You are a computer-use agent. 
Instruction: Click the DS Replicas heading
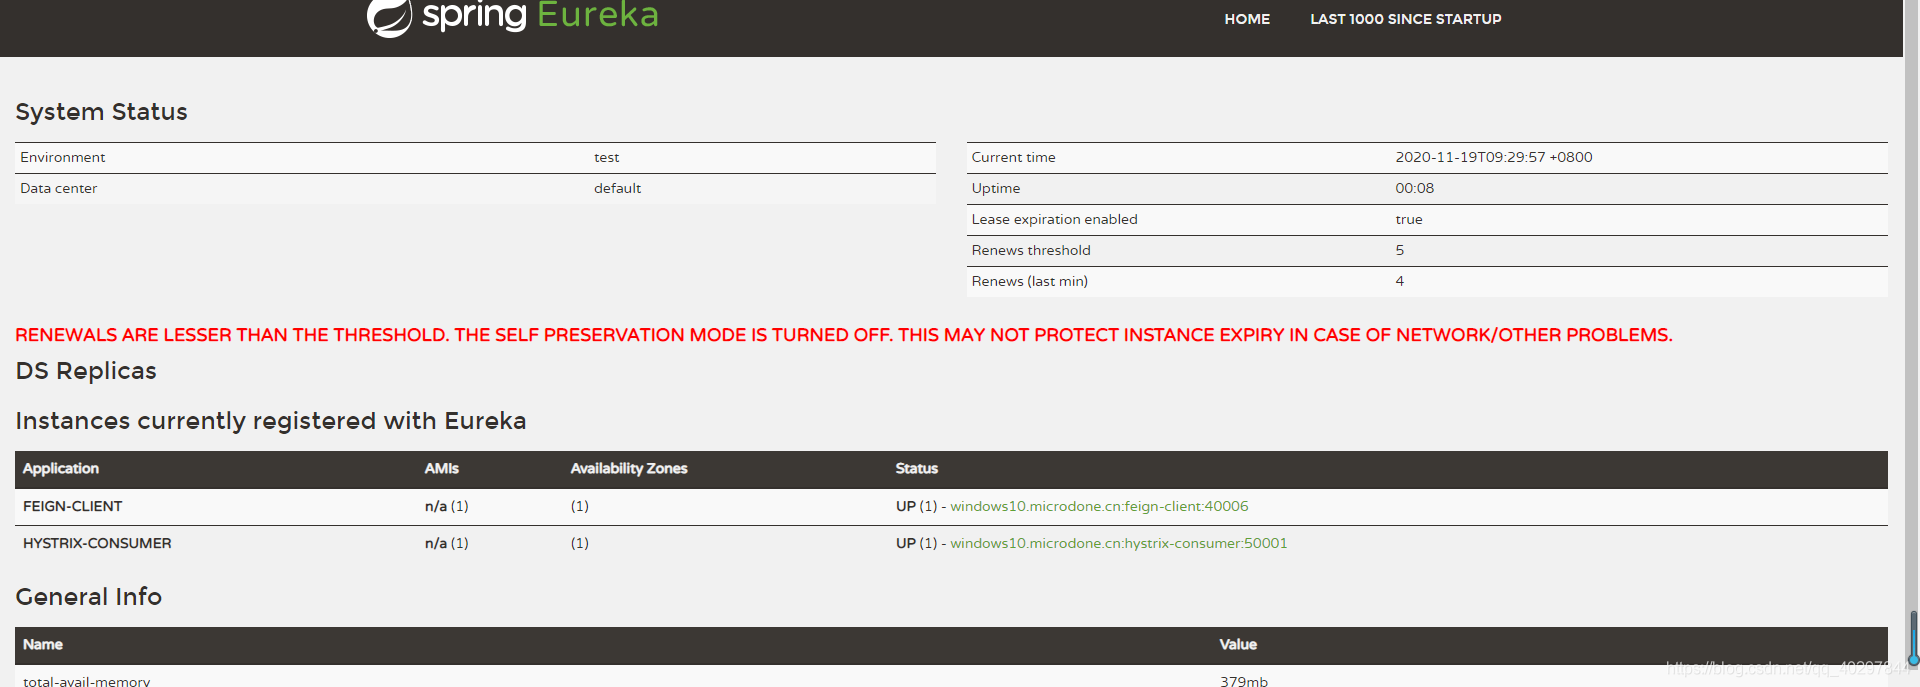click(x=86, y=371)
